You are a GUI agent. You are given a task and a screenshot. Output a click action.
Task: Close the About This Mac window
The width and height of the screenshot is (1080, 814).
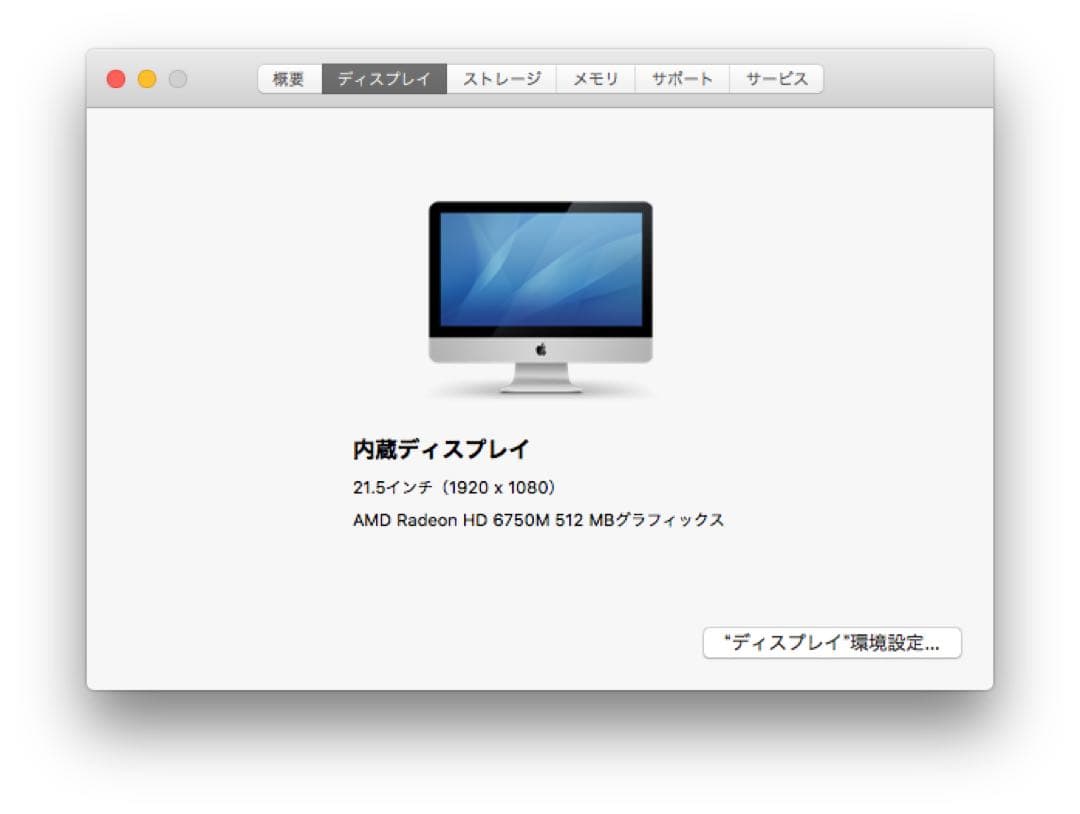115,77
